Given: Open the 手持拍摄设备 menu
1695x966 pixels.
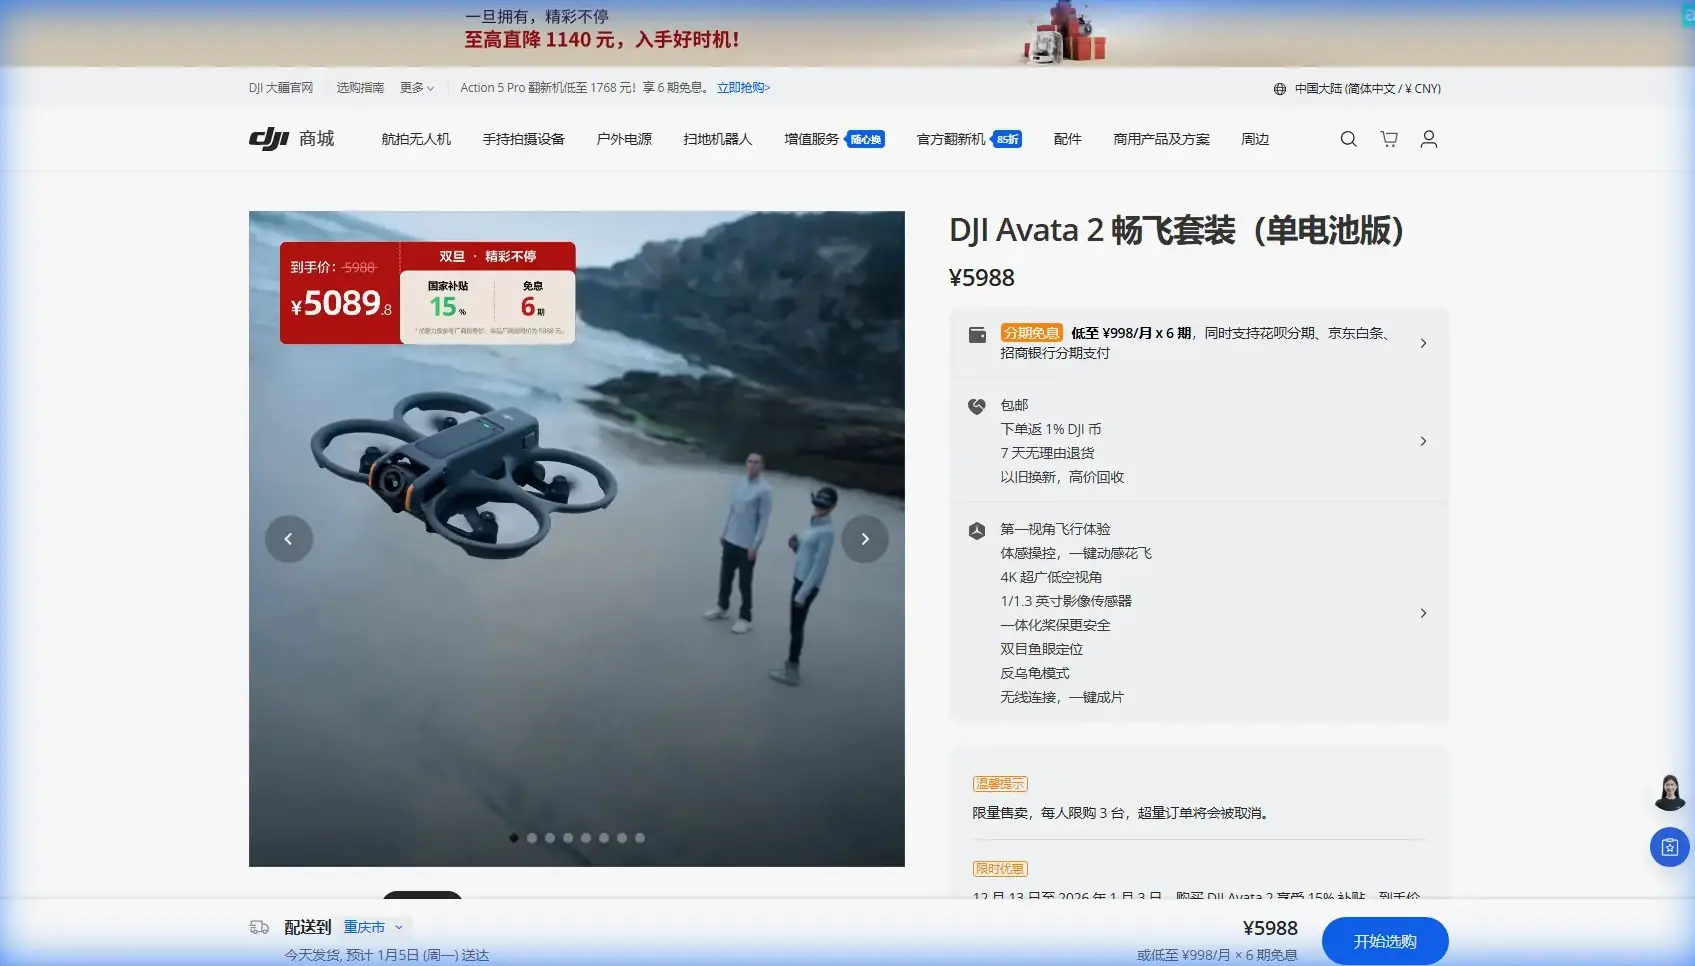Looking at the screenshot, I should point(524,139).
